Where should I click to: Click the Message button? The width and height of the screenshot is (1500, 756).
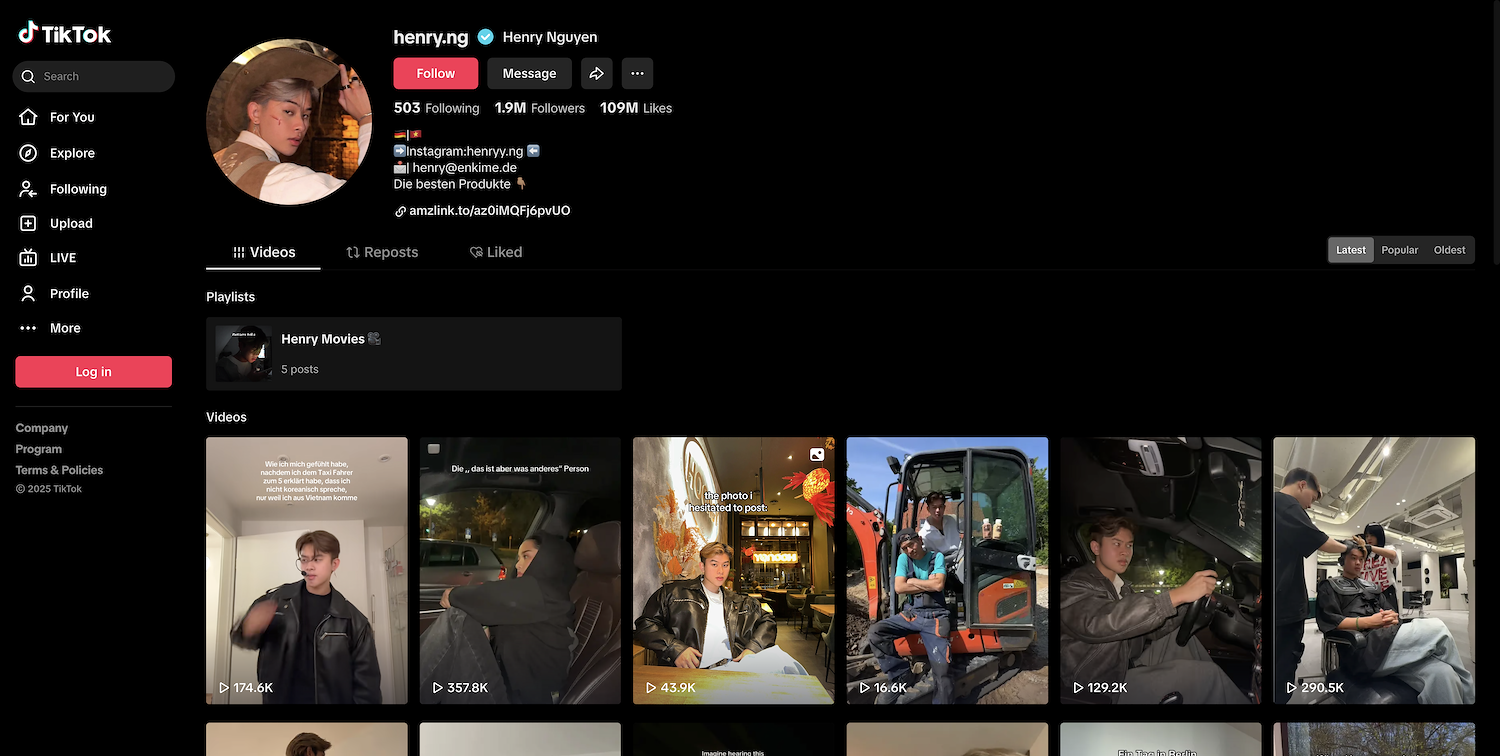tap(529, 73)
